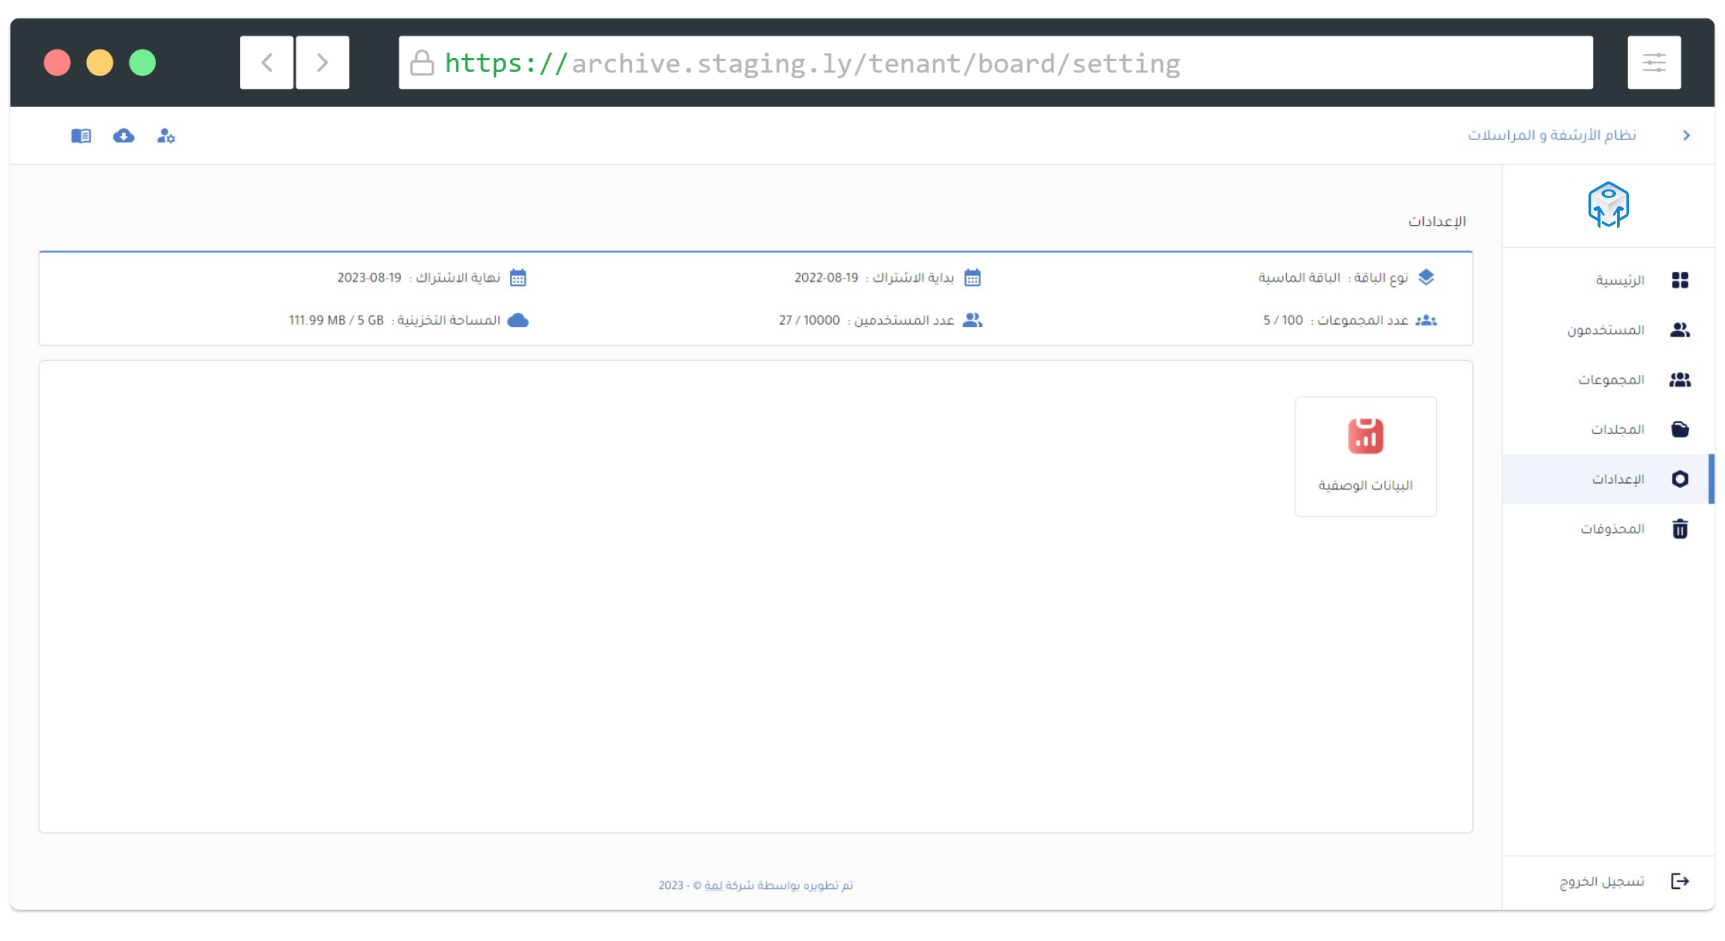Click the trash icon for deleted items

(1680, 529)
